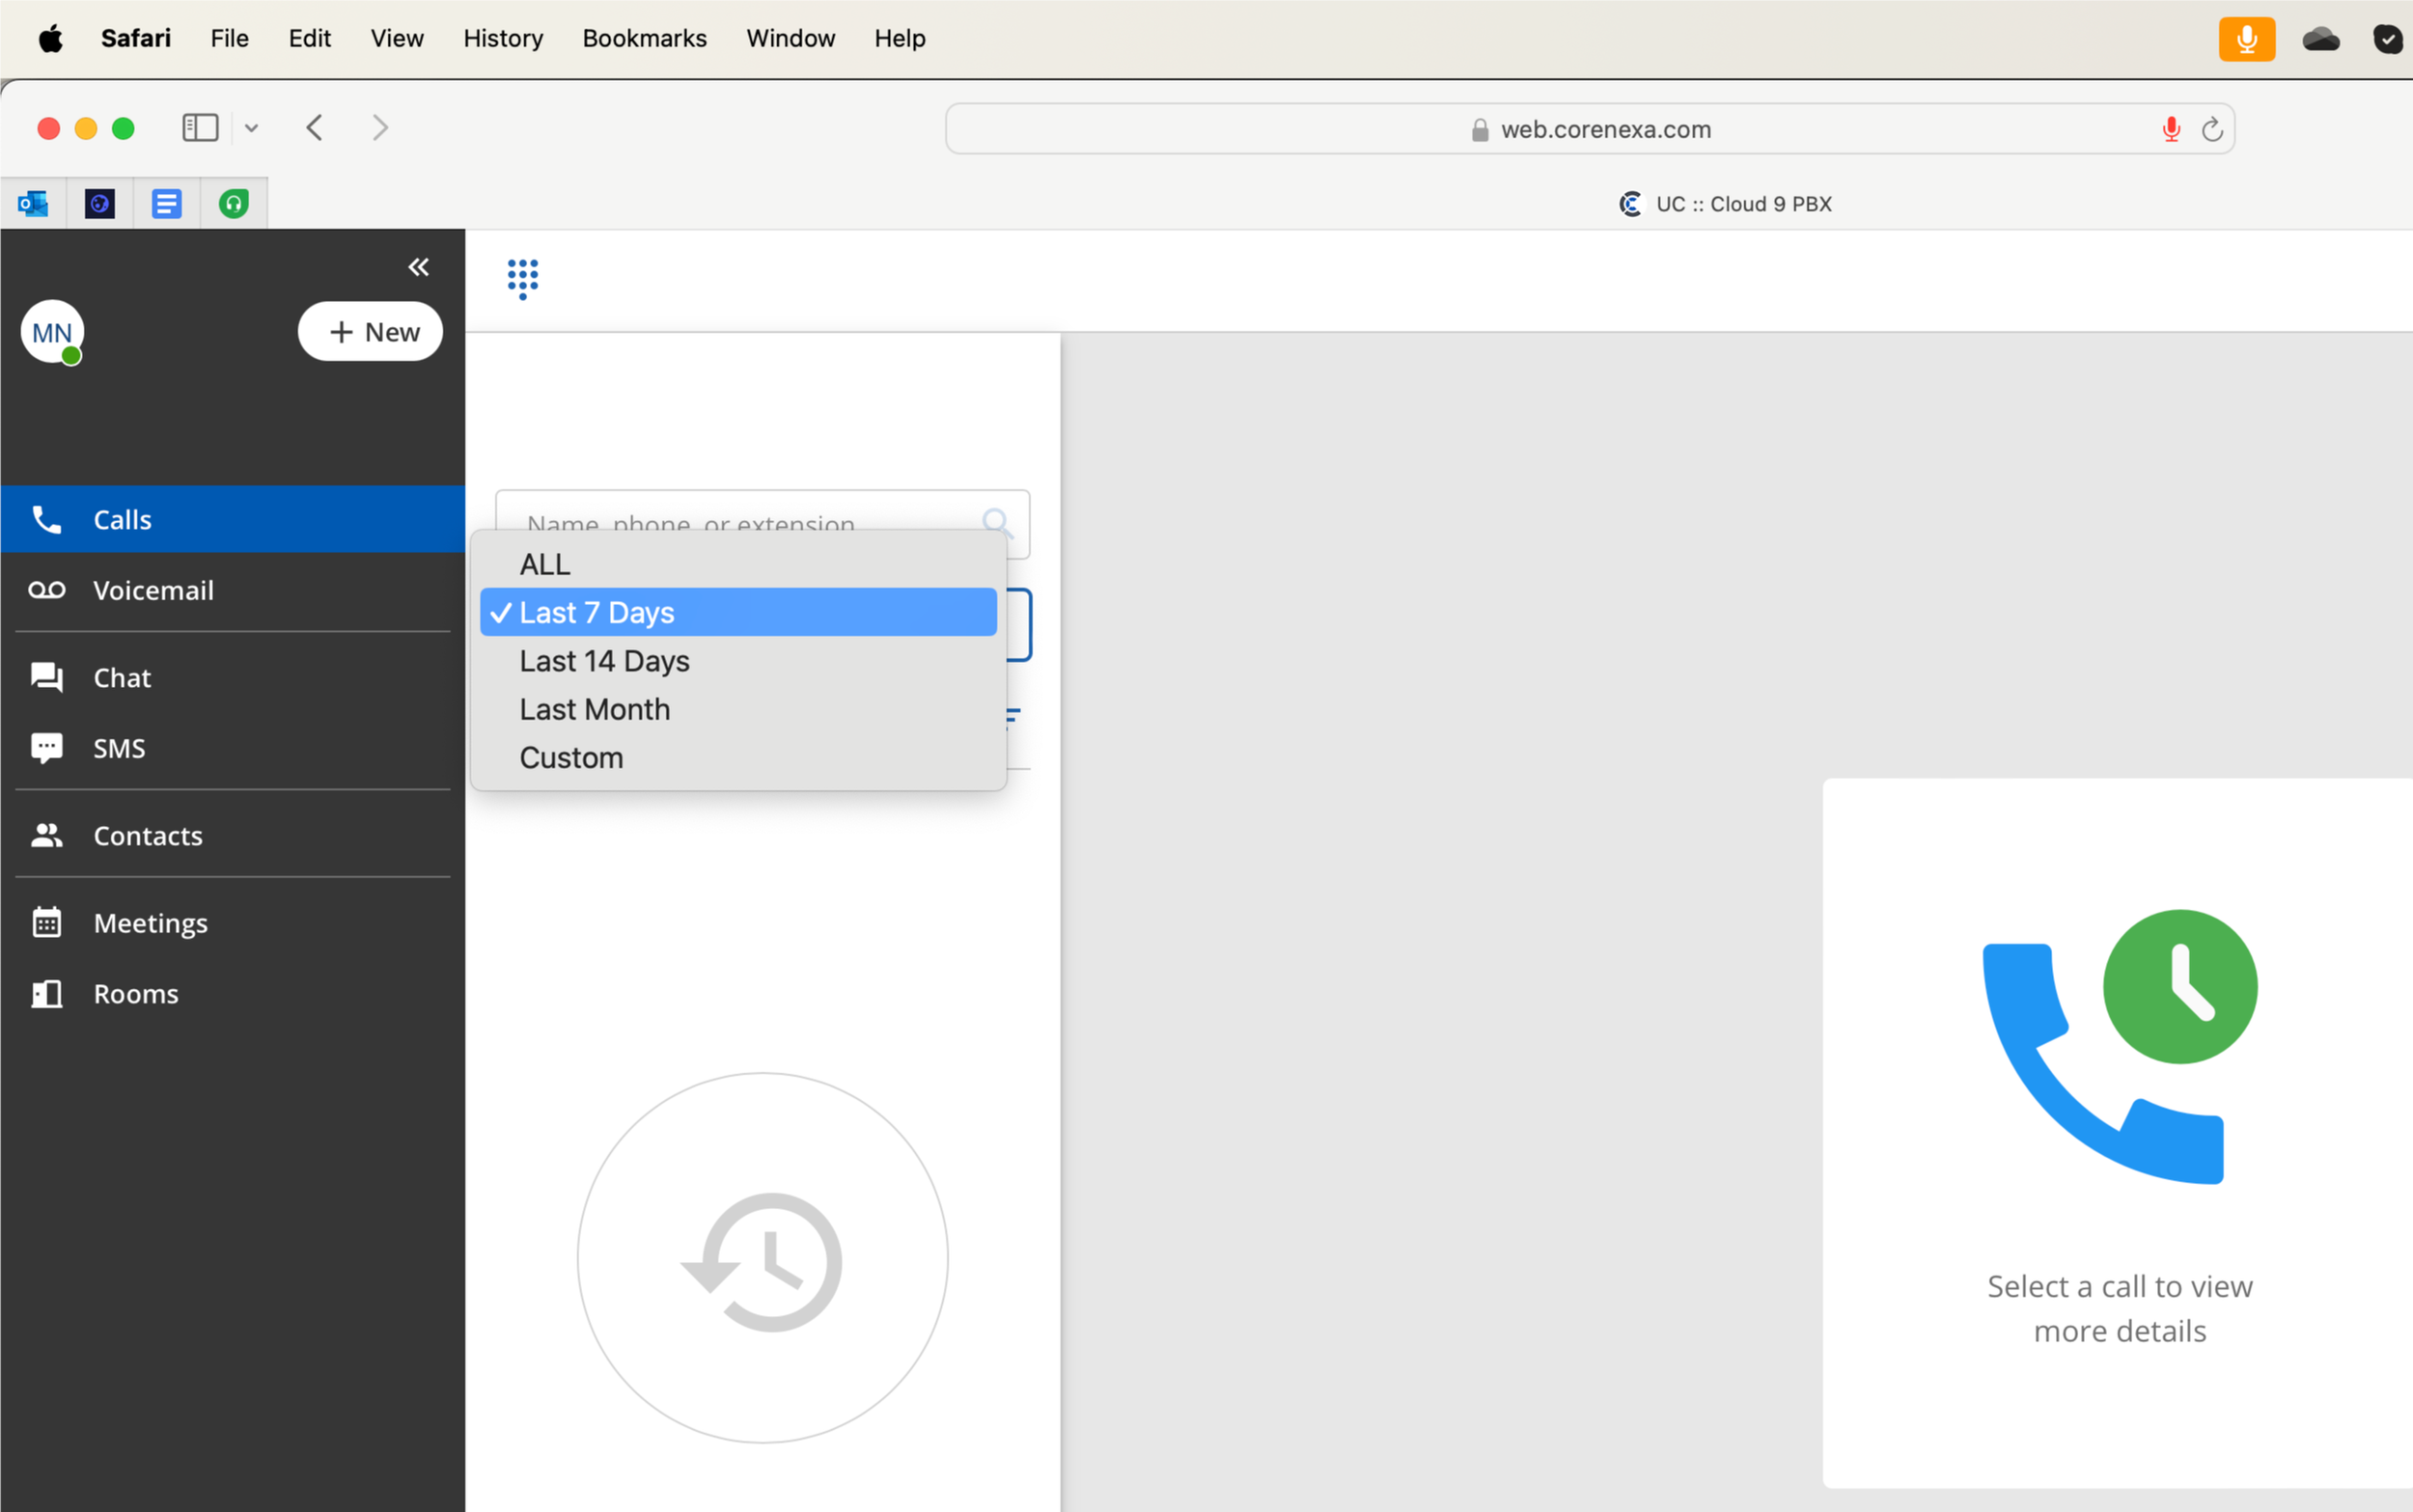Screen dimensions: 2413x1512
Task: Open the History menu
Action: pyautogui.click(x=503, y=38)
